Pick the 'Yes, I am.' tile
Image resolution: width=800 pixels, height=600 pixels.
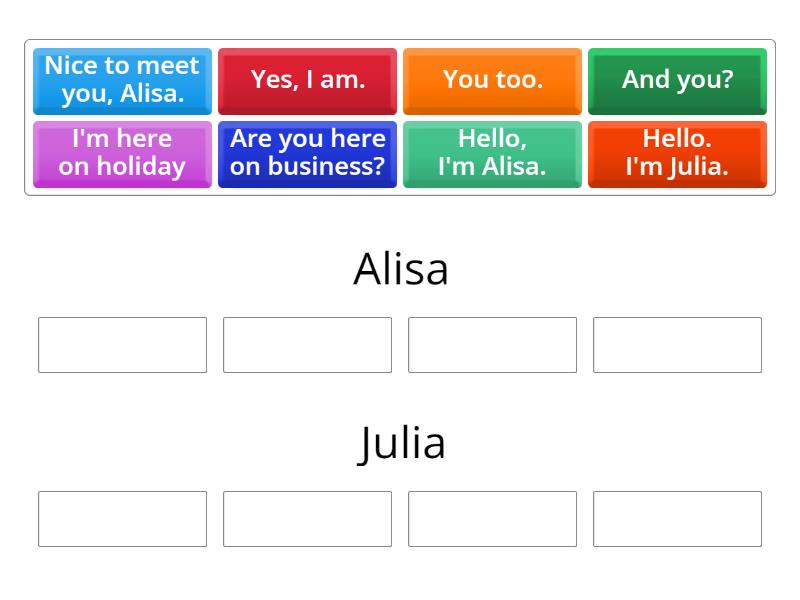[x=307, y=80]
